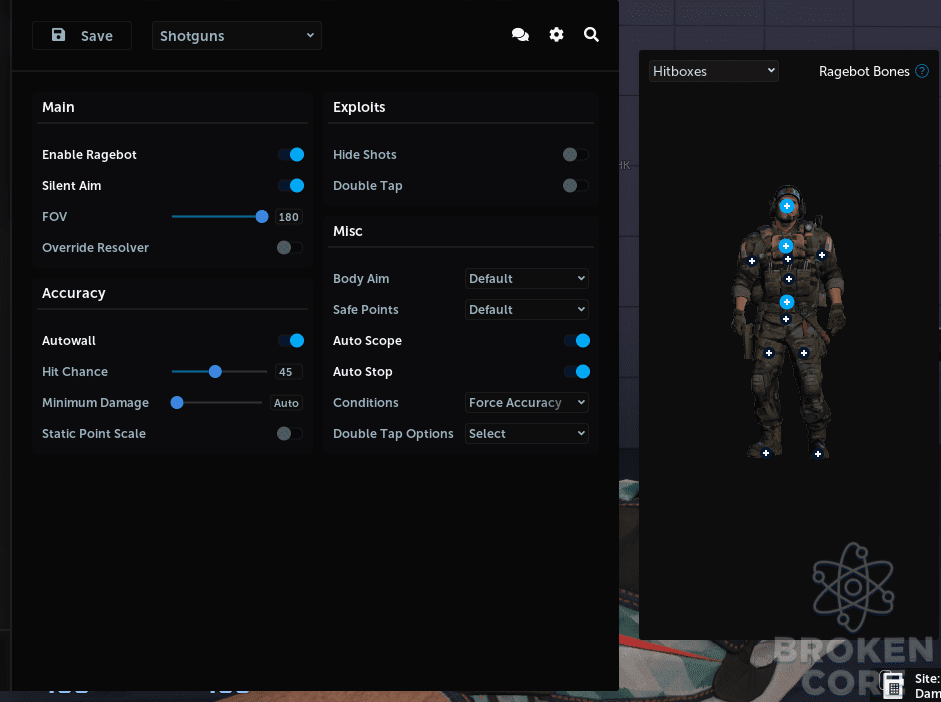Select the small hitbox point directly beneath the highlighted pelvis point
This screenshot has width=941, height=702.
(786, 319)
